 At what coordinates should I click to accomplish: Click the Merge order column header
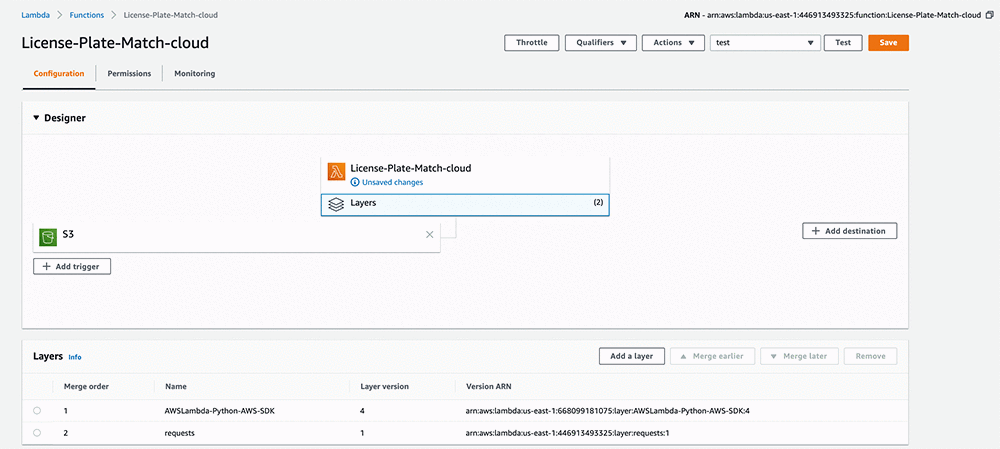pos(84,386)
